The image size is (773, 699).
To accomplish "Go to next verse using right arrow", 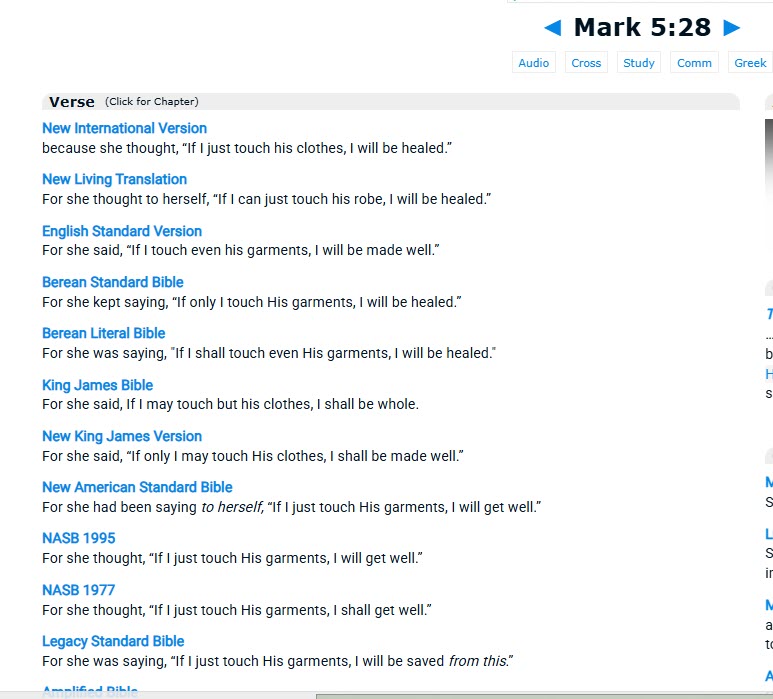I will (731, 28).
